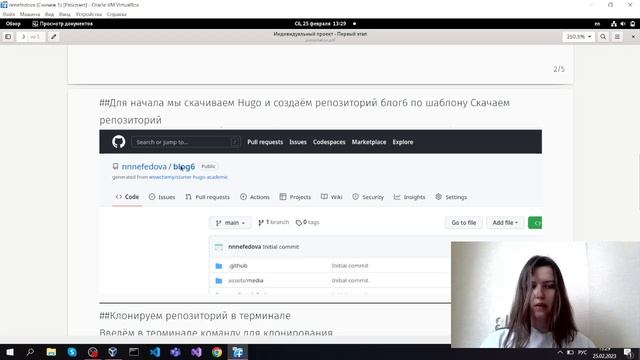Click the green Code button
This screenshot has width=640, height=360.
[x=535, y=223]
